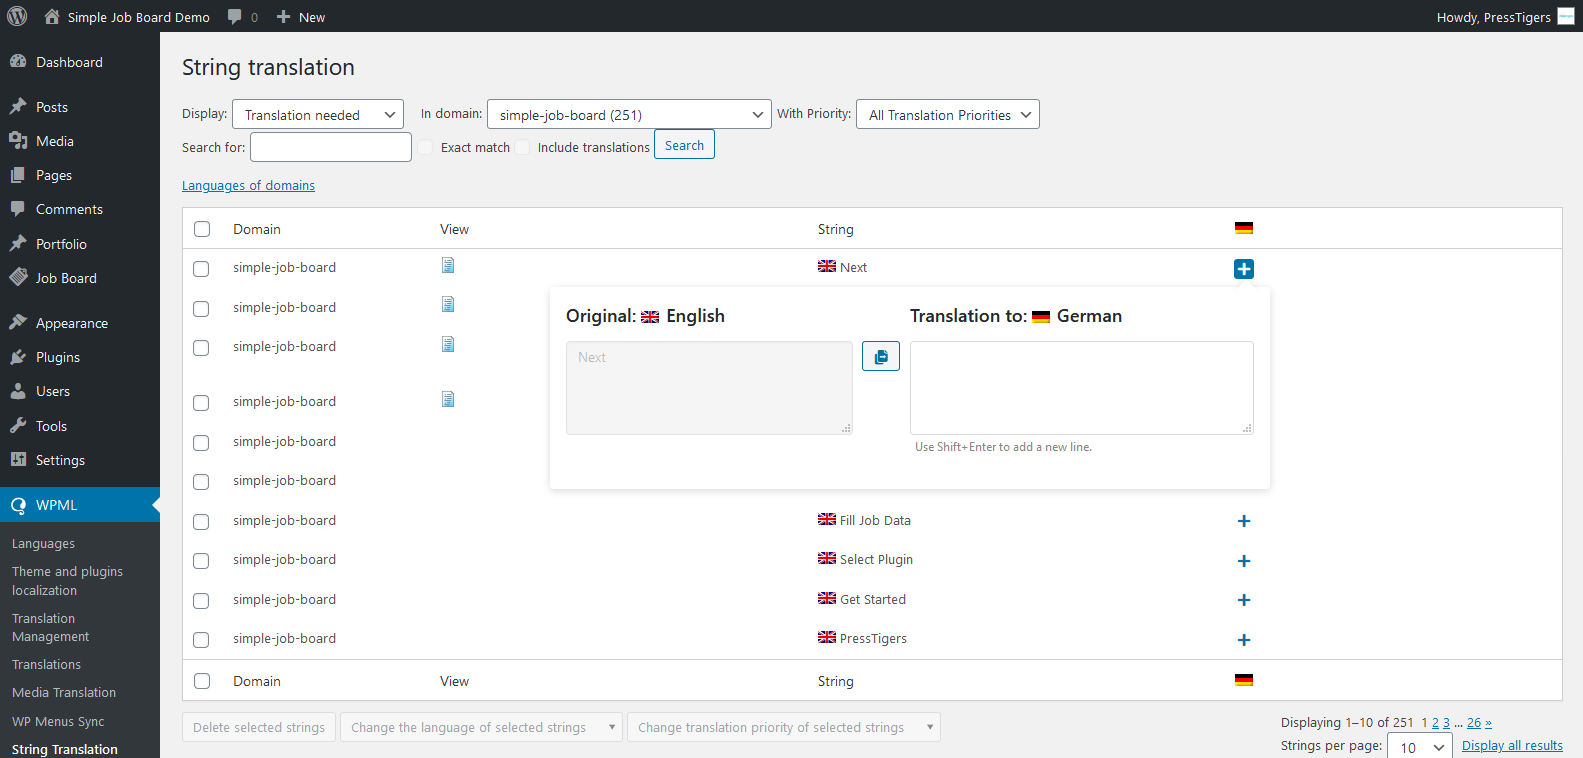Check the Select Plugin row checkbox
1583x758 pixels.
(x=201, y=561)
